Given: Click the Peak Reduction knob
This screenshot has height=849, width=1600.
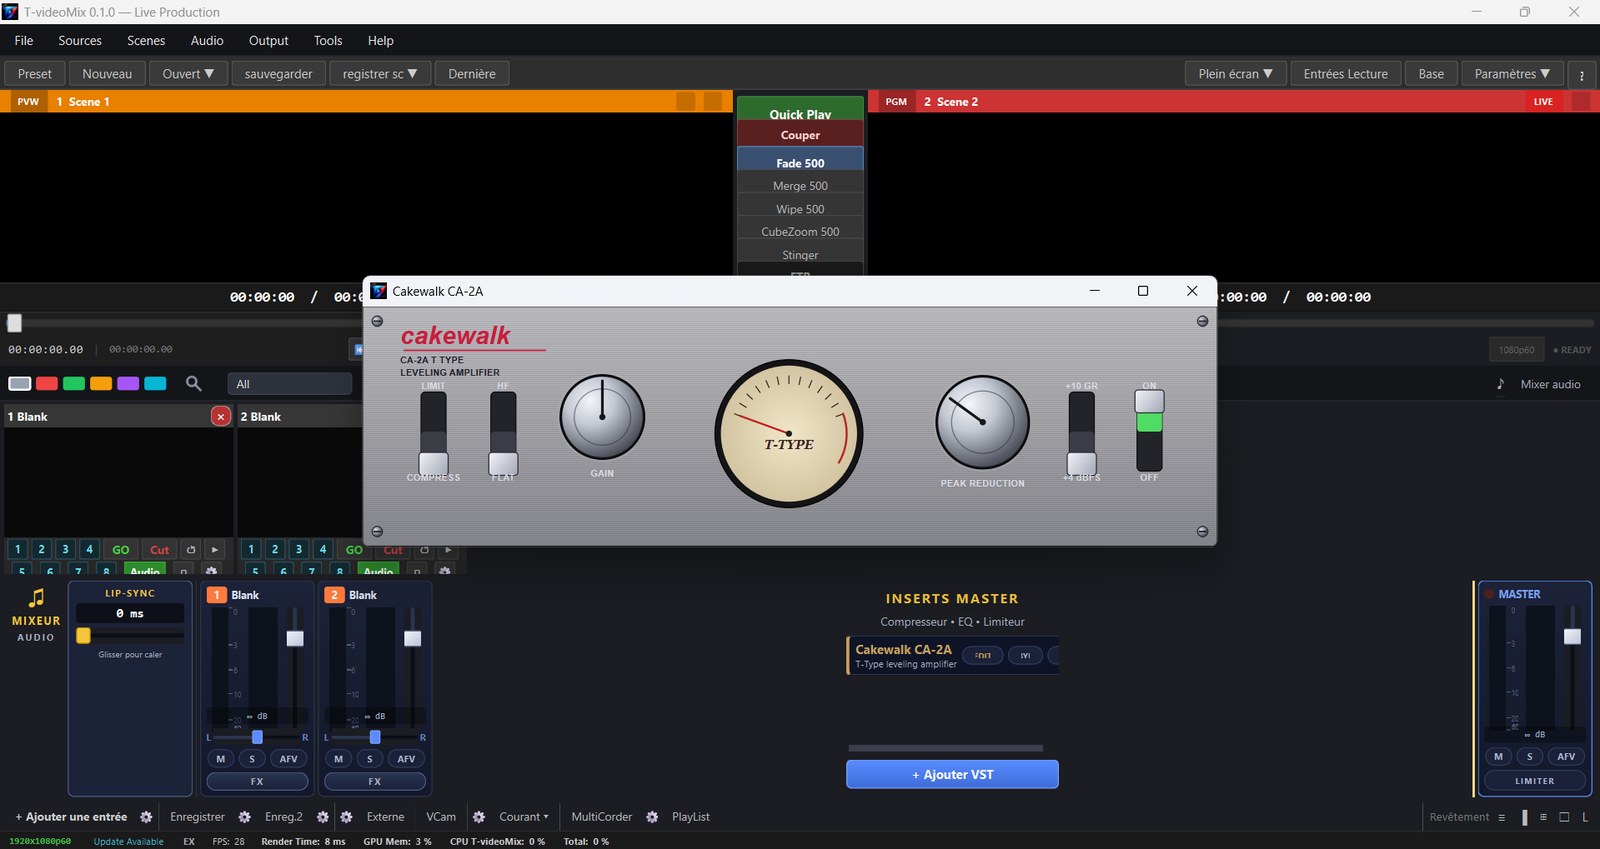Looking at the screenshot, I should point(982,422).
